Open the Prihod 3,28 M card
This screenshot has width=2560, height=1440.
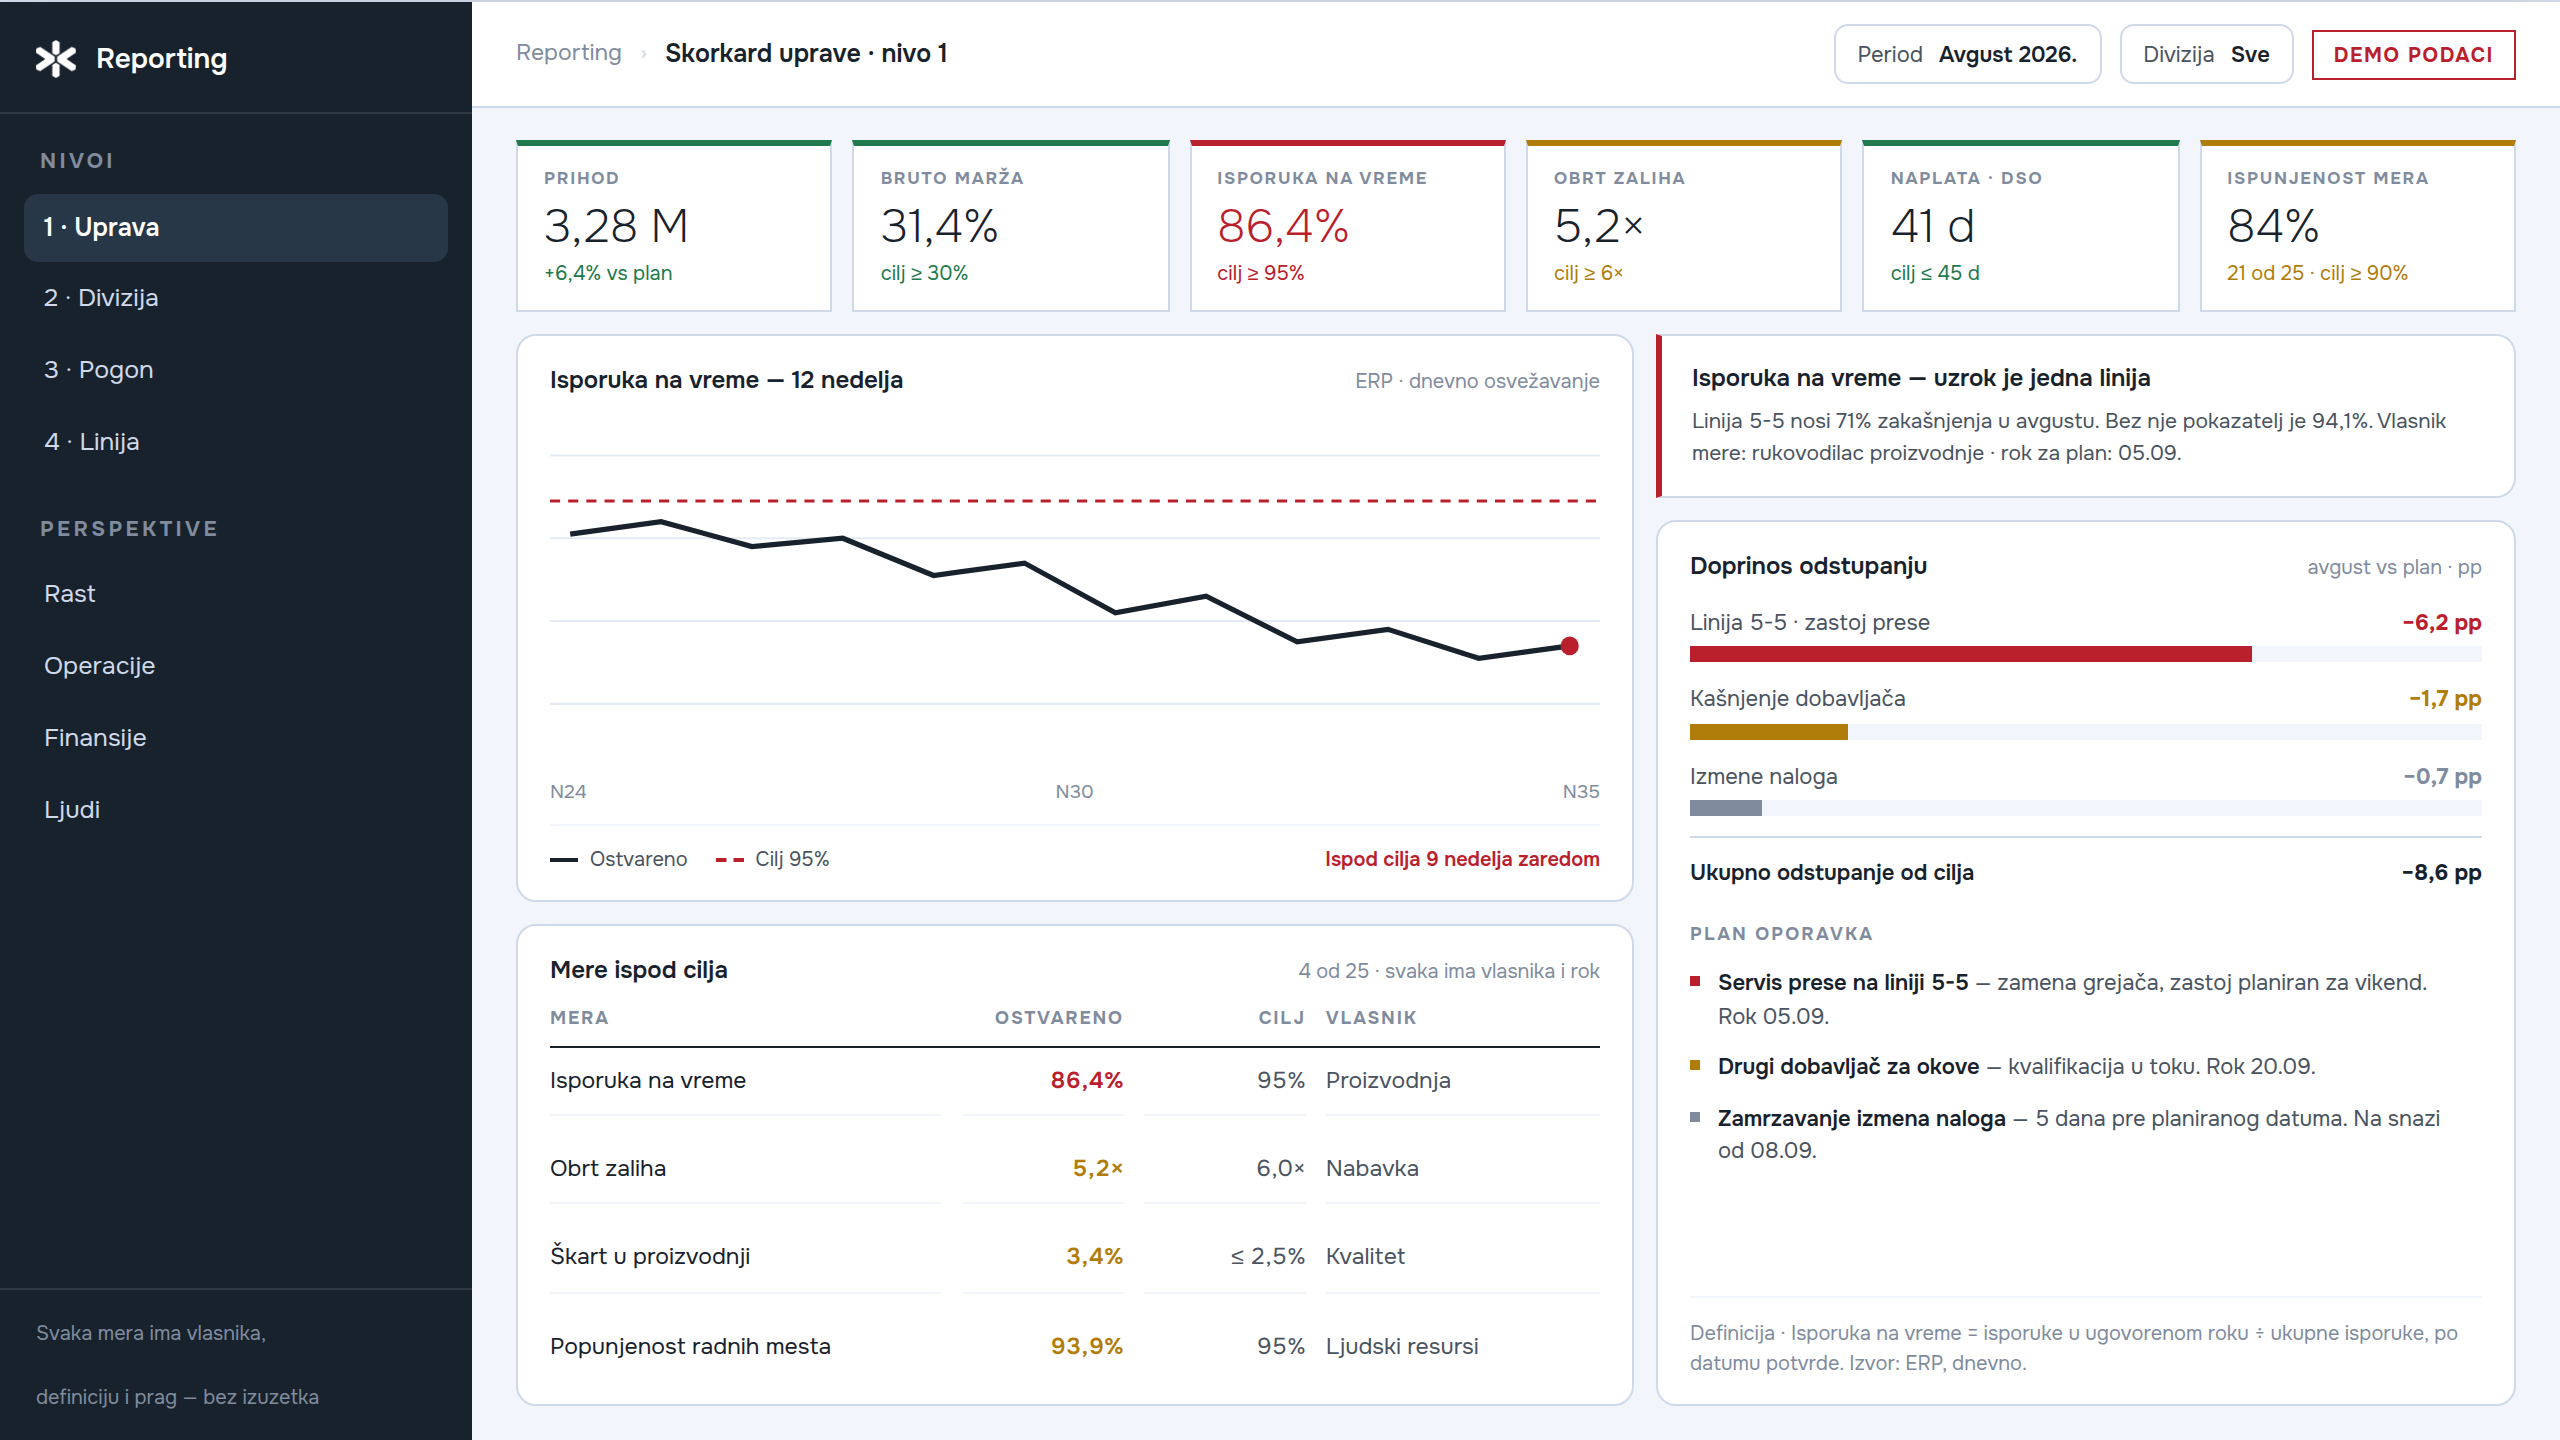tap(674, 226)
